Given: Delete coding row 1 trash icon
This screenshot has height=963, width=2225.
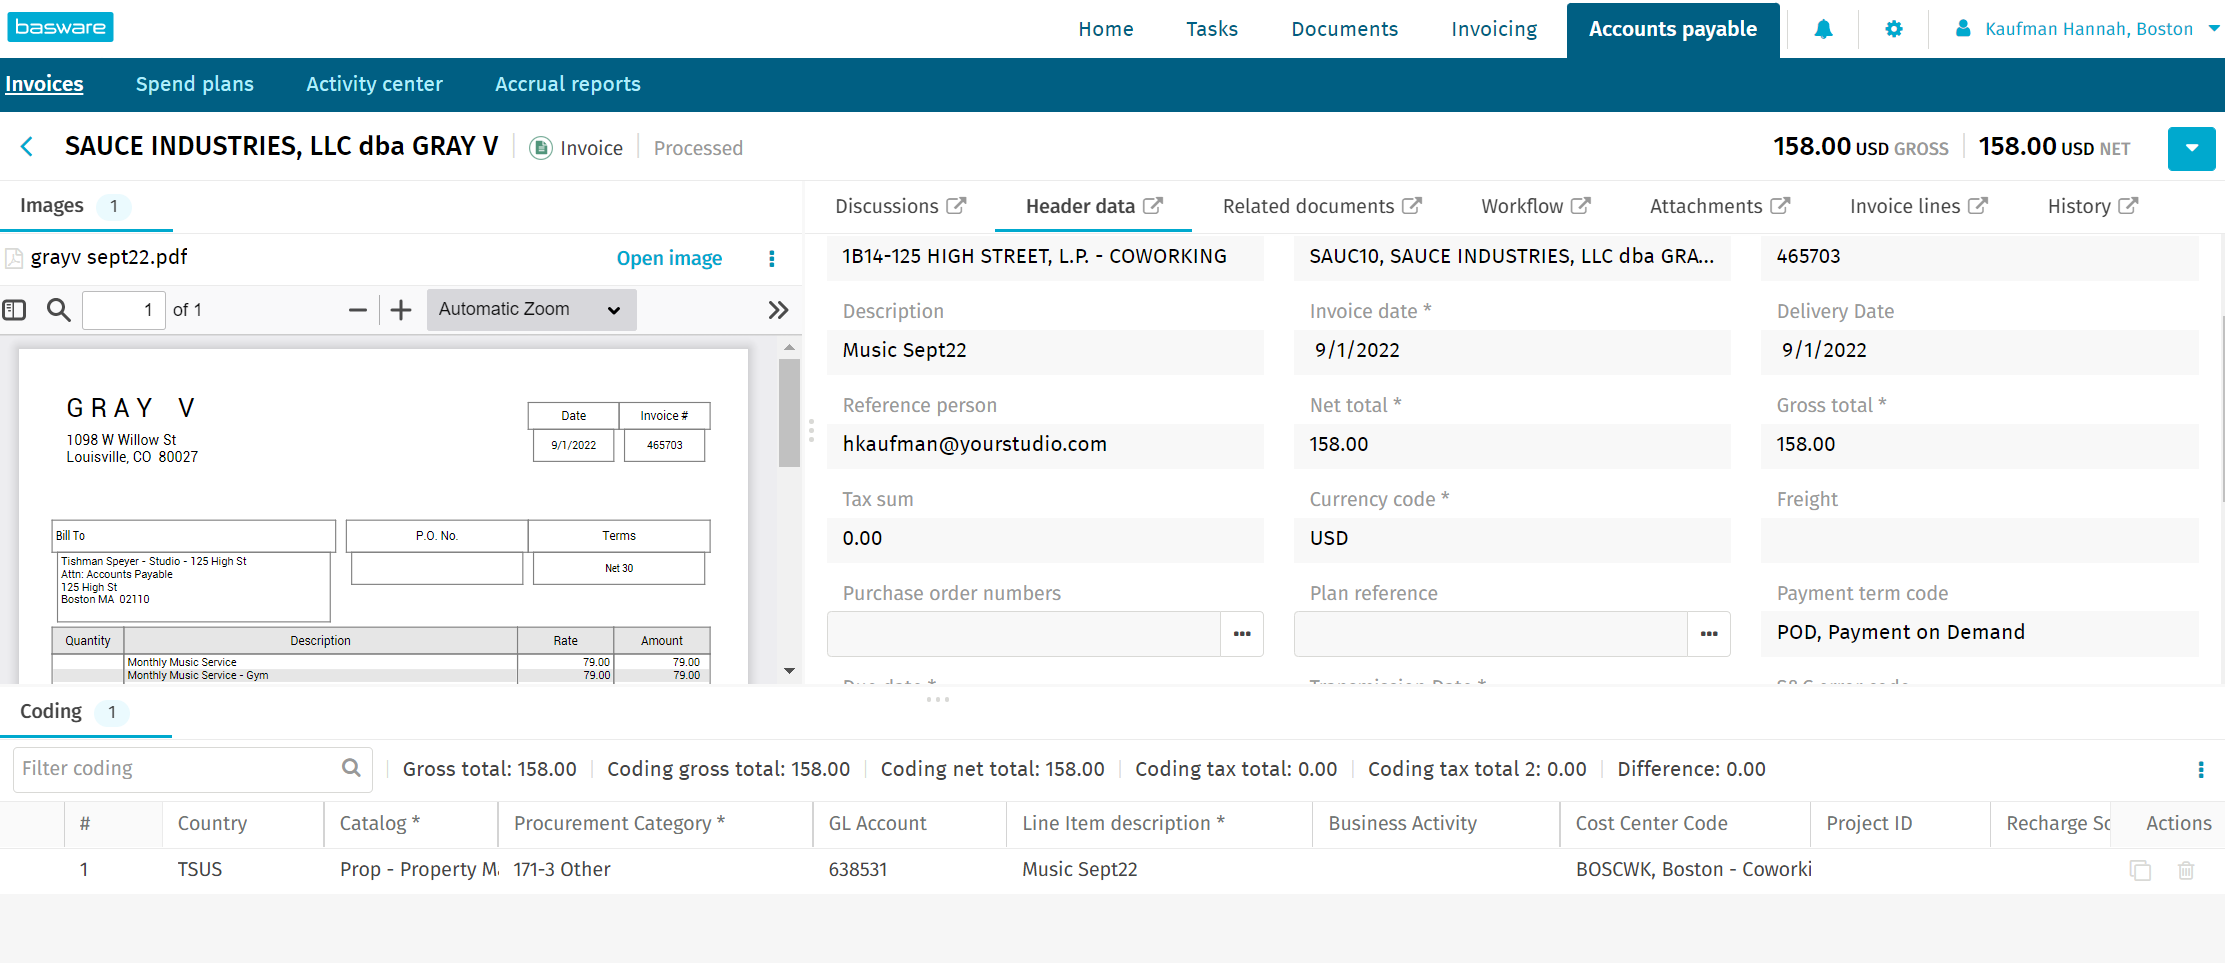Looking at the screenshot, I should point(2186,870).
